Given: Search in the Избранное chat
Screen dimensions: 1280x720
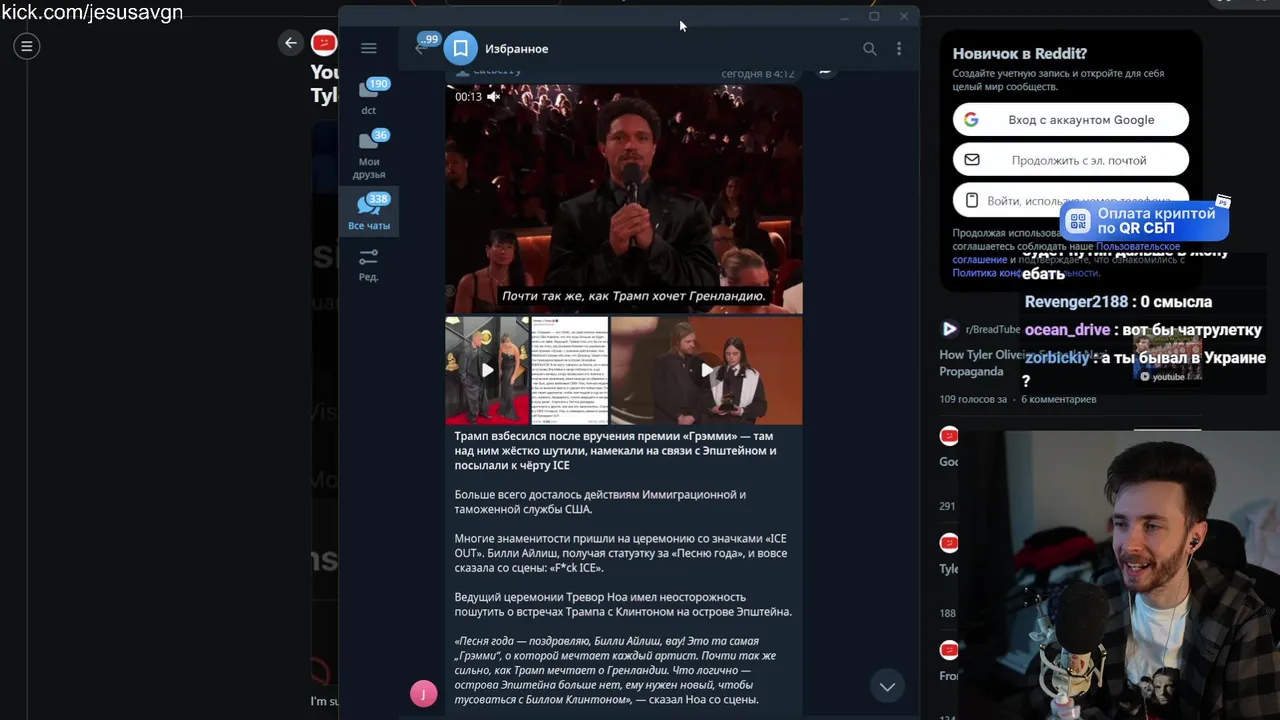Looking at the screenshot, I should pyautogui.click(x=869, y=48).
